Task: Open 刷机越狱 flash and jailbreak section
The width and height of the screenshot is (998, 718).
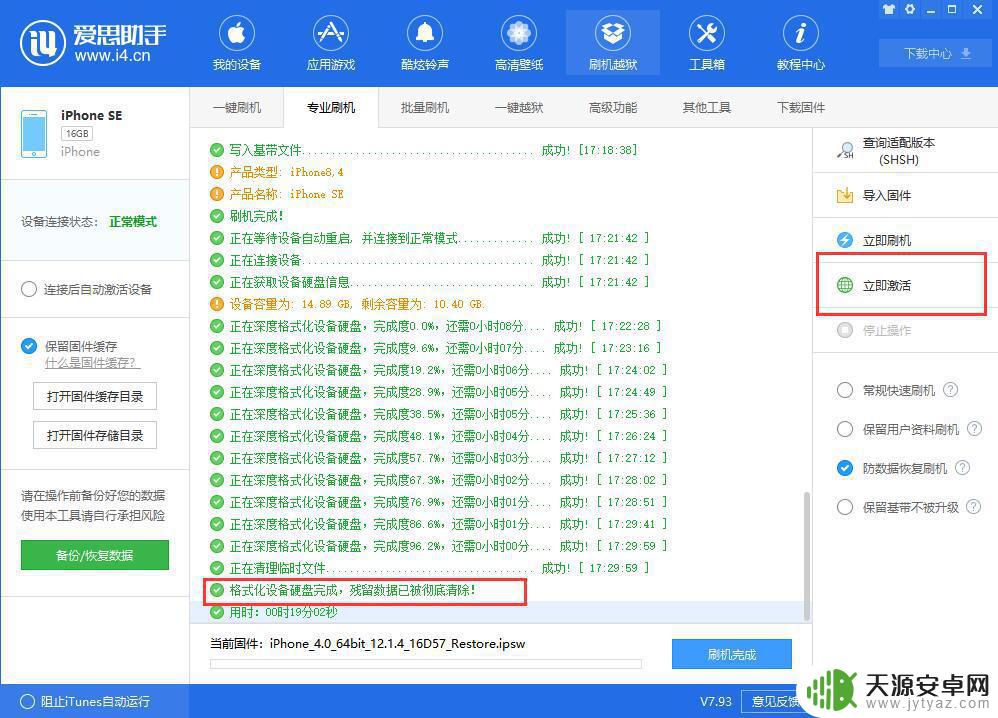Action: tap(613, 43)
